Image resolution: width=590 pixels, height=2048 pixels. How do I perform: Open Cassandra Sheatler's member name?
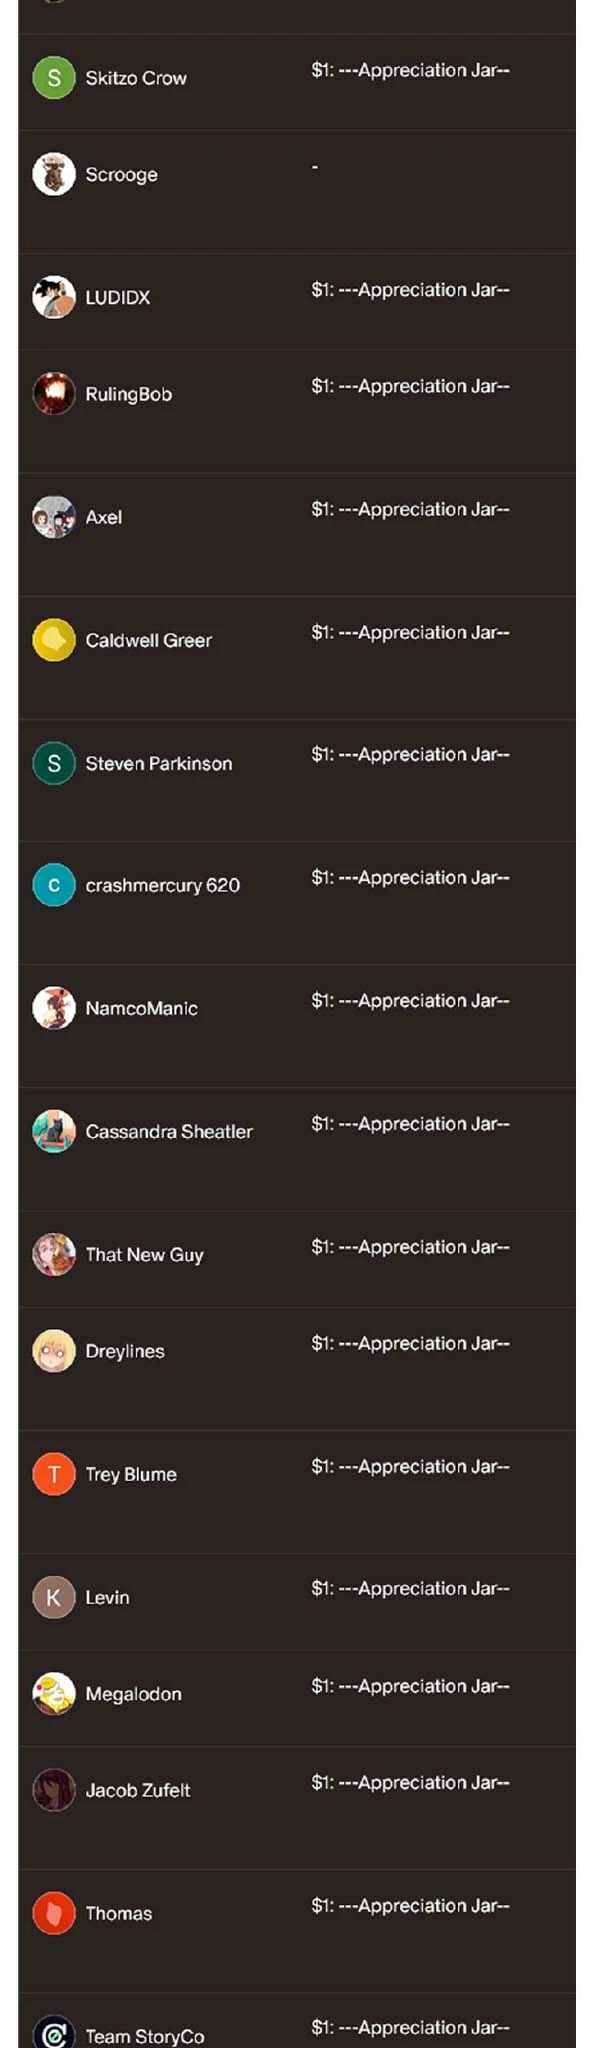click(x=169, y=1131)
